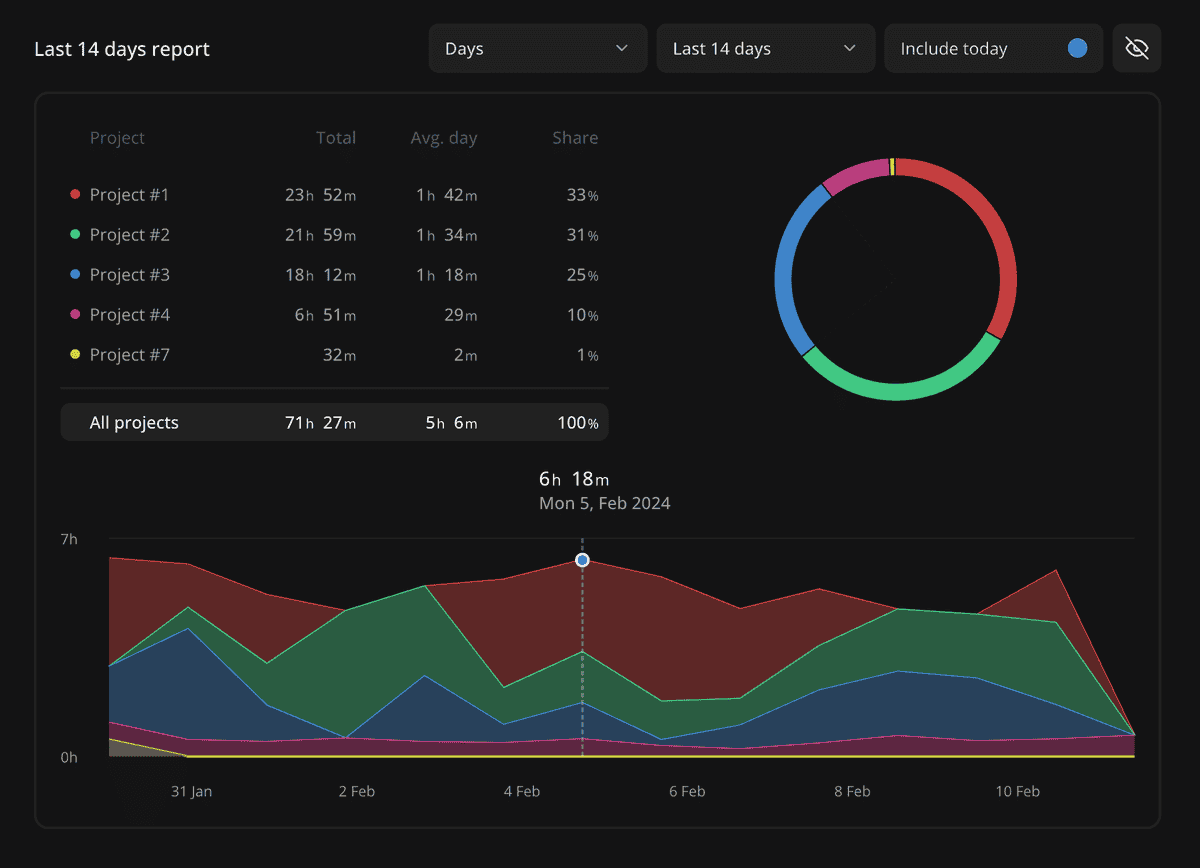Click the red Project #1 color dot
Viewport: 1200px width, 868px height.
point(74,194)
